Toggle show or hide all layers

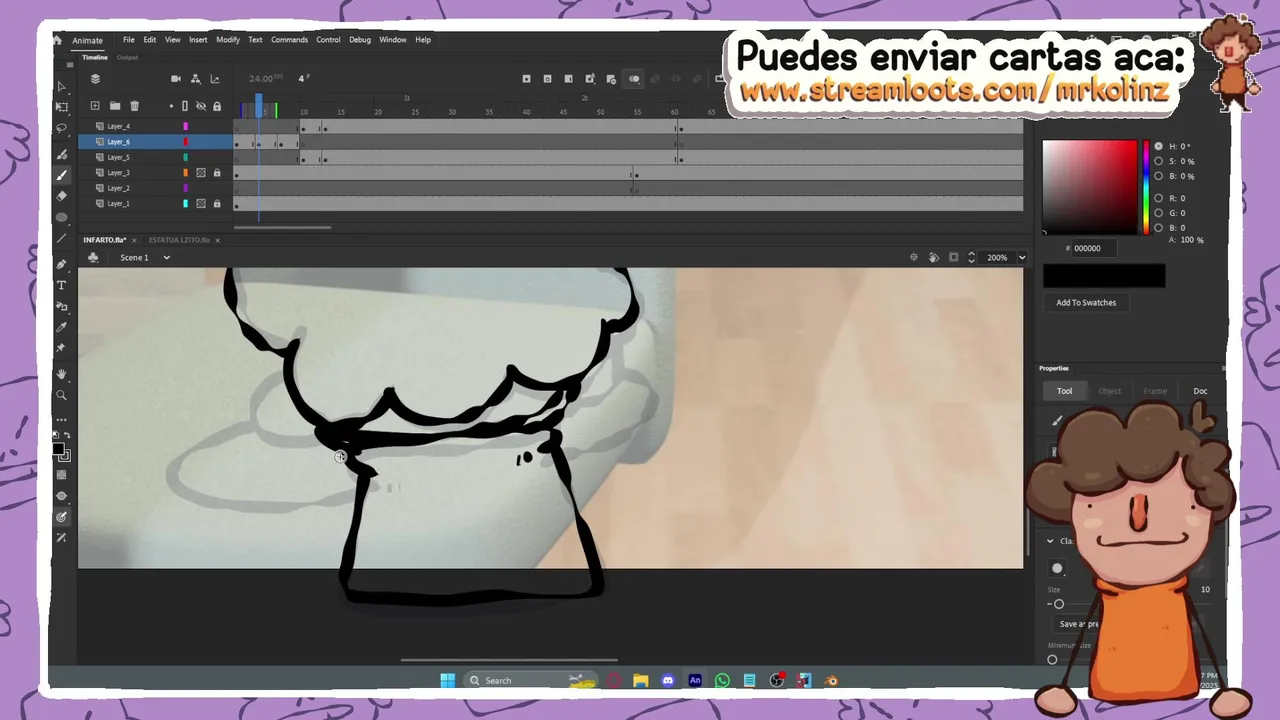(x=201, y=106)
